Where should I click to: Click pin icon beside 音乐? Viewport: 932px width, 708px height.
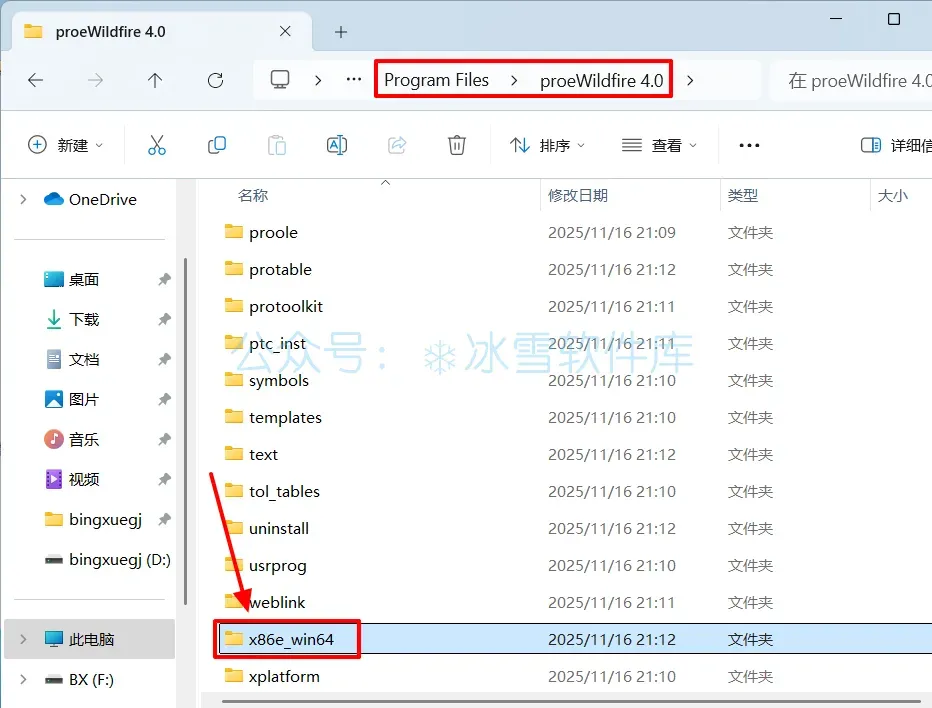165,439
